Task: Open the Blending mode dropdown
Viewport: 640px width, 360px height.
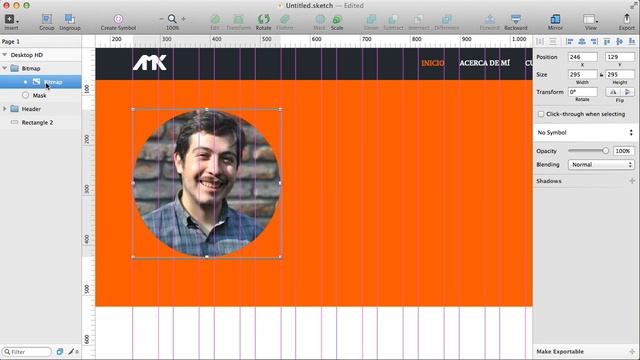Action: 601,164
